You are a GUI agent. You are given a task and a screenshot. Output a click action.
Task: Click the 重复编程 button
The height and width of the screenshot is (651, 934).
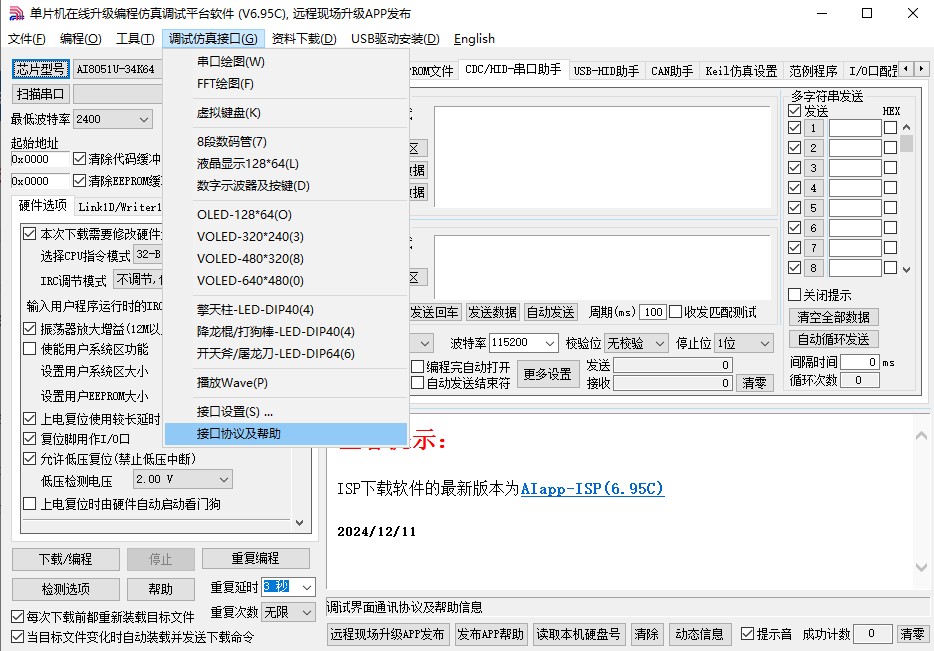(256, 558)
